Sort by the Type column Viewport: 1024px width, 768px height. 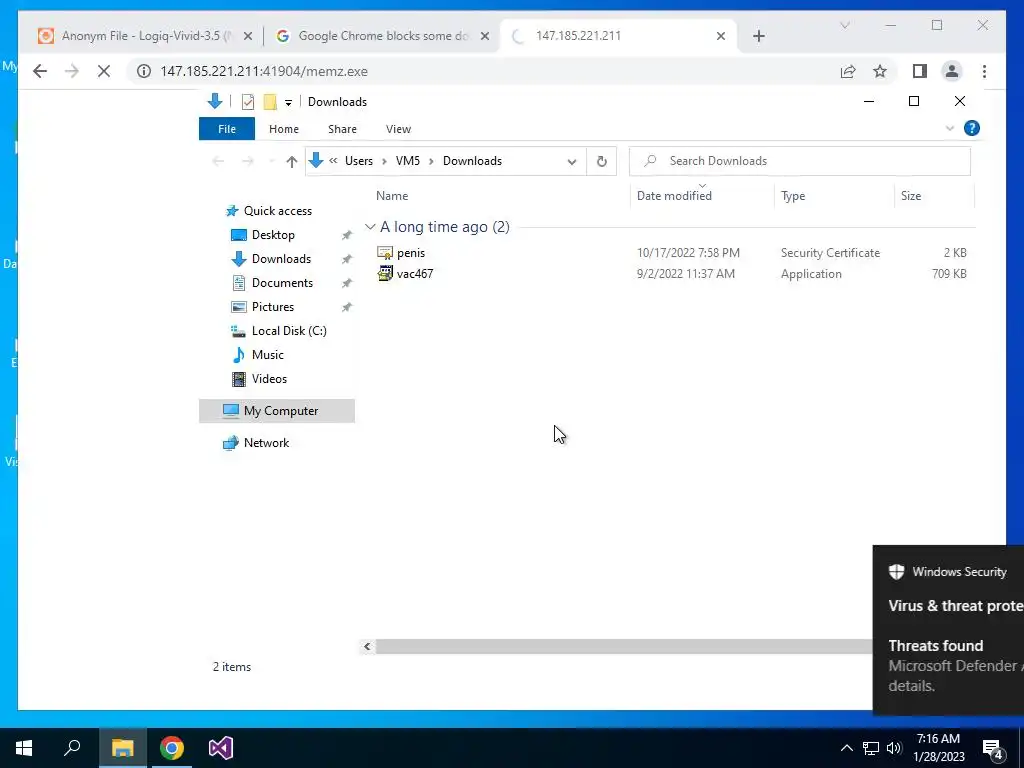pos(793,196)
